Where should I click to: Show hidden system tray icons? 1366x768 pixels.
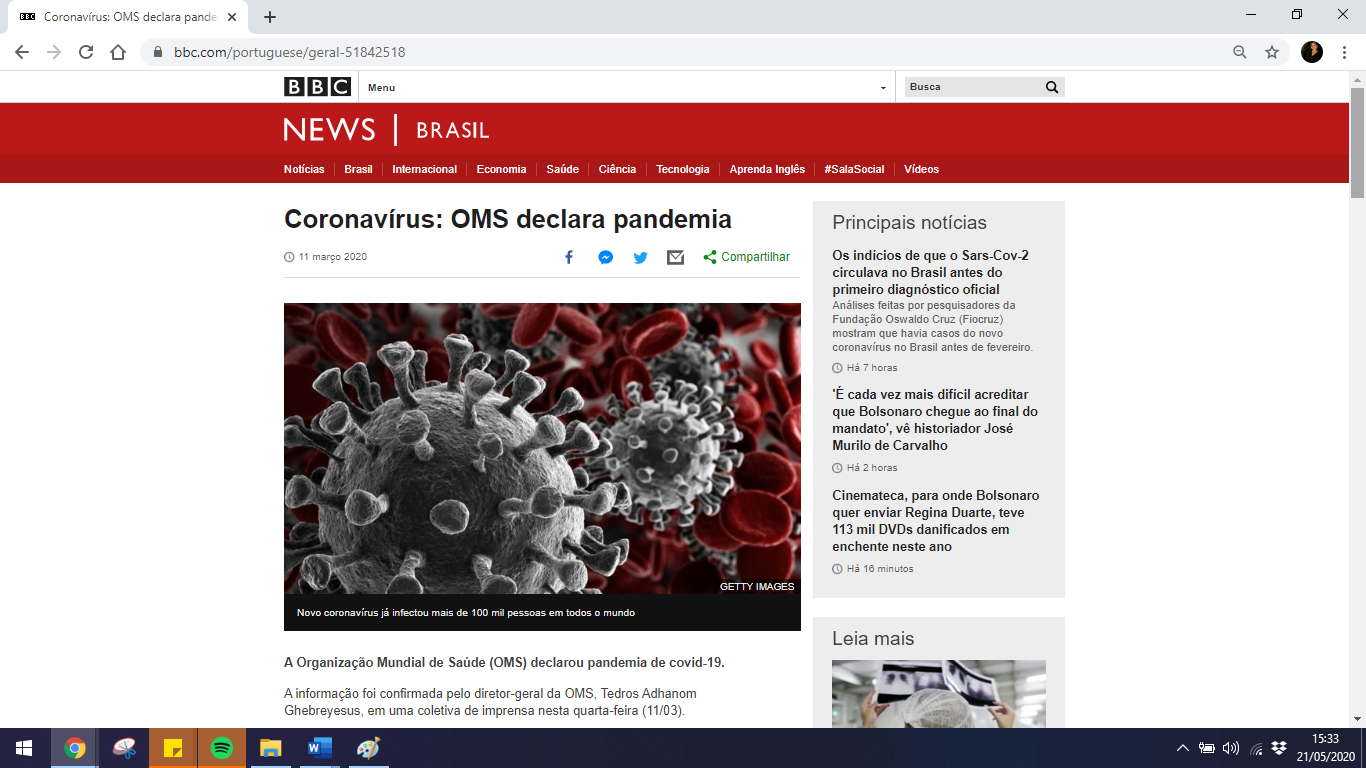point(1183,748)
